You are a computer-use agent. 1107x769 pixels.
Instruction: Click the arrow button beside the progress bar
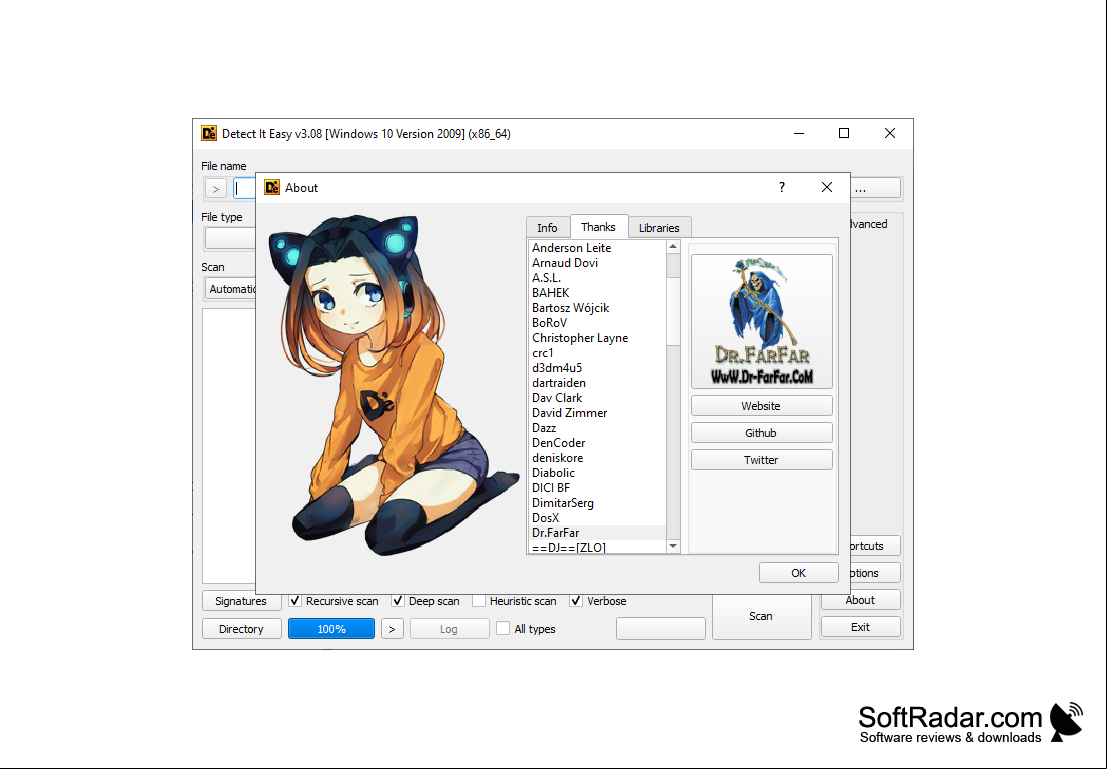[x=392, y=629]
